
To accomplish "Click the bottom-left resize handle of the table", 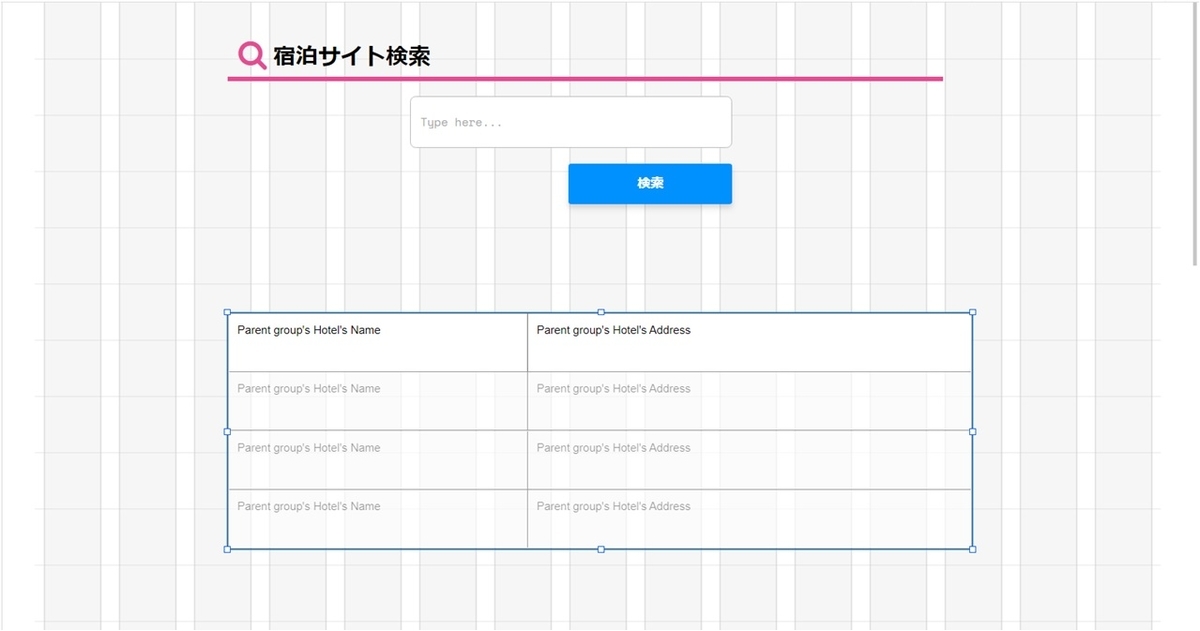I will click(227, 549).
